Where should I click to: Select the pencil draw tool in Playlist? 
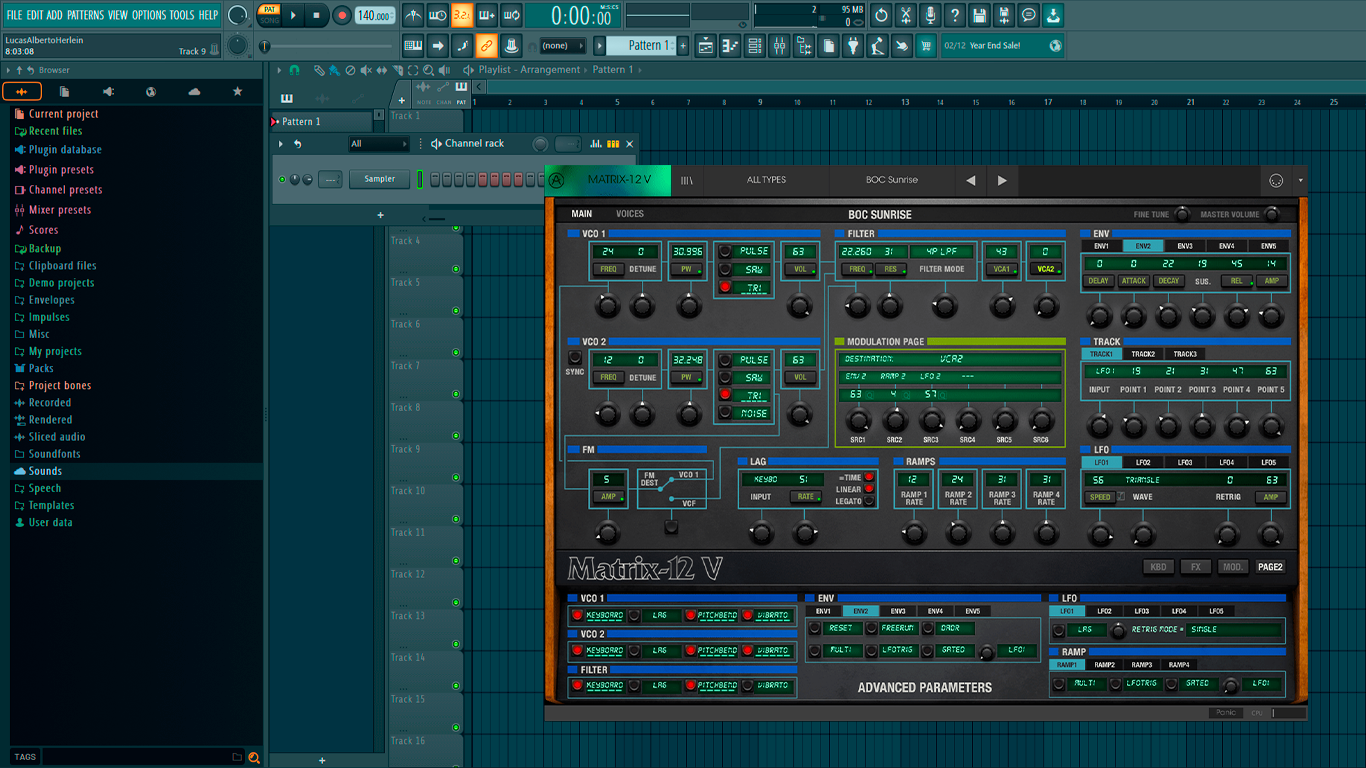318,70
